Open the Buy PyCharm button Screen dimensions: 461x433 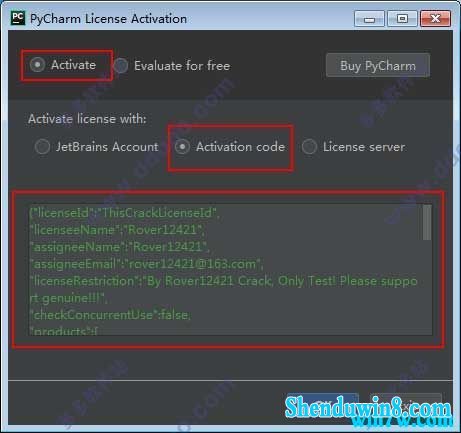coord(378,65)
